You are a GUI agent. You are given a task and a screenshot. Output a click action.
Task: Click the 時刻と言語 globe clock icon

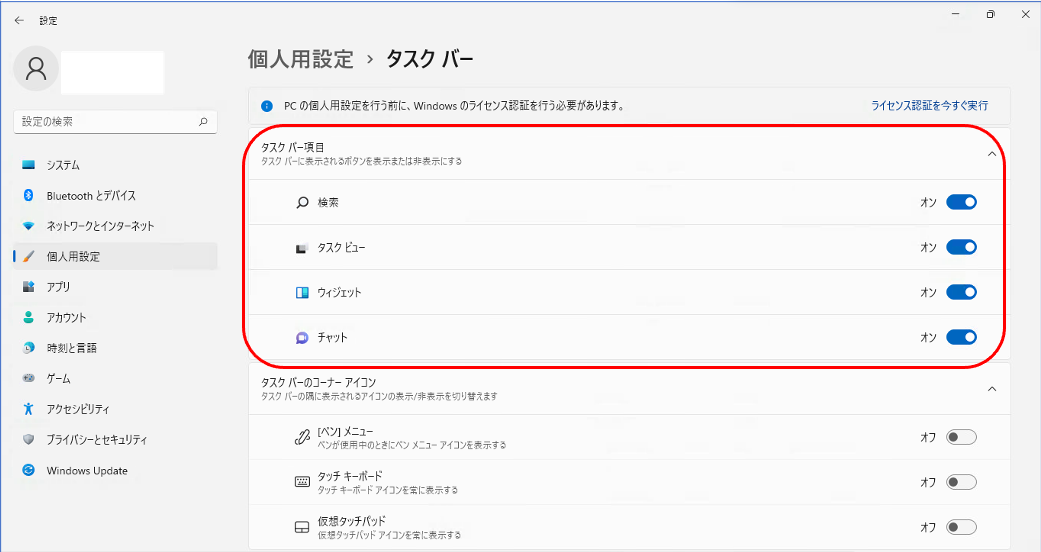coord(29,347)
